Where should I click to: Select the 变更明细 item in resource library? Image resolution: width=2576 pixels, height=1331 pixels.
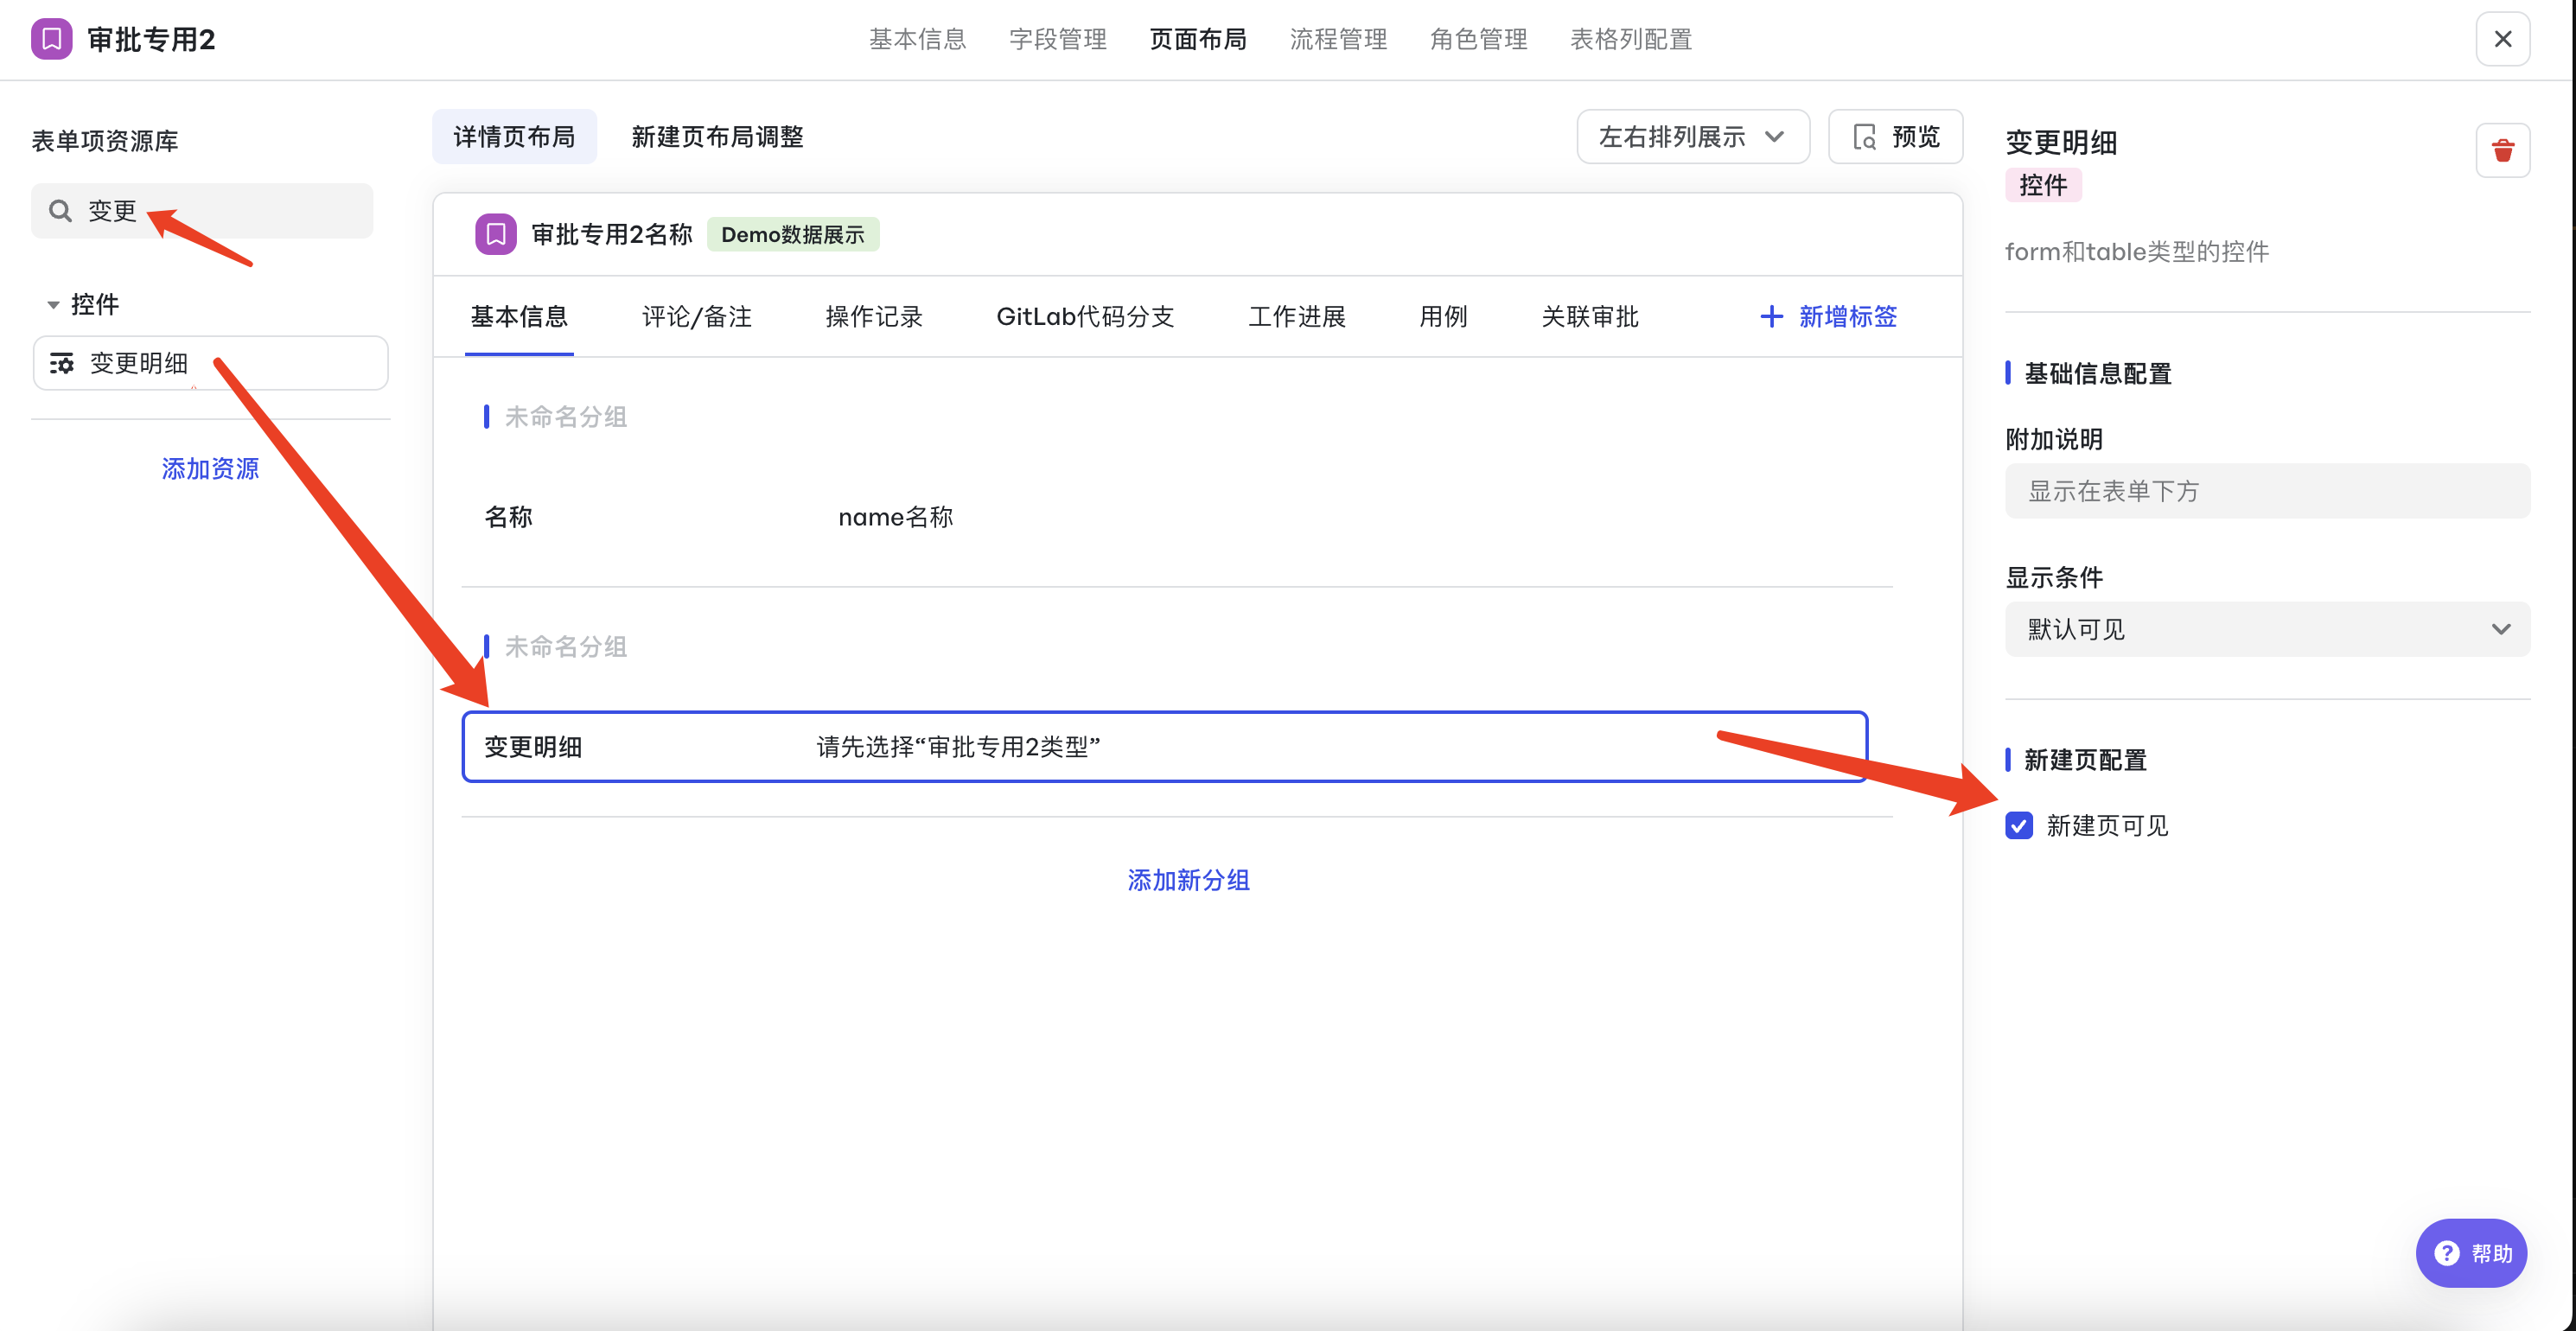210,363
